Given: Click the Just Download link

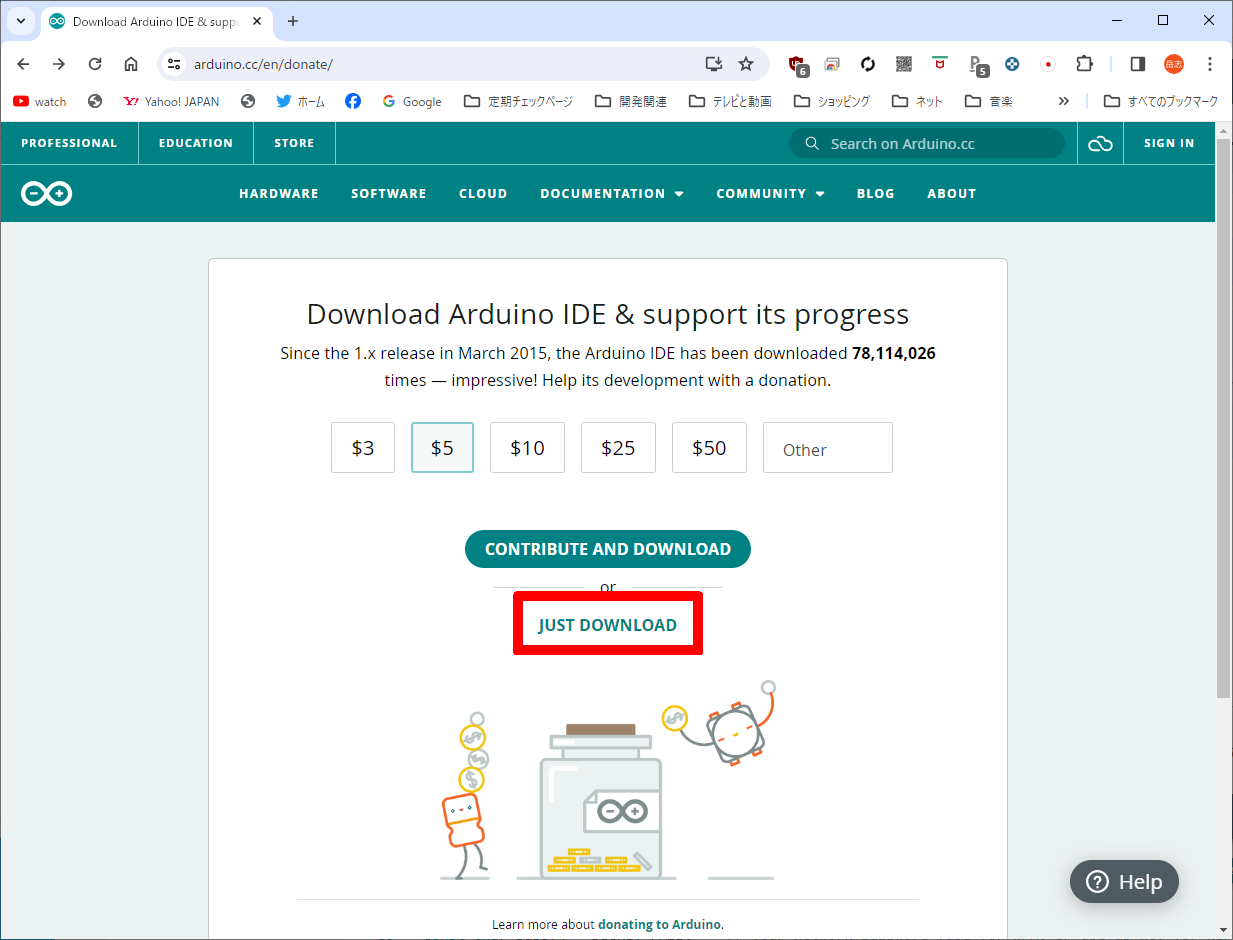Looking at the screenshot, I should point(607,625).
